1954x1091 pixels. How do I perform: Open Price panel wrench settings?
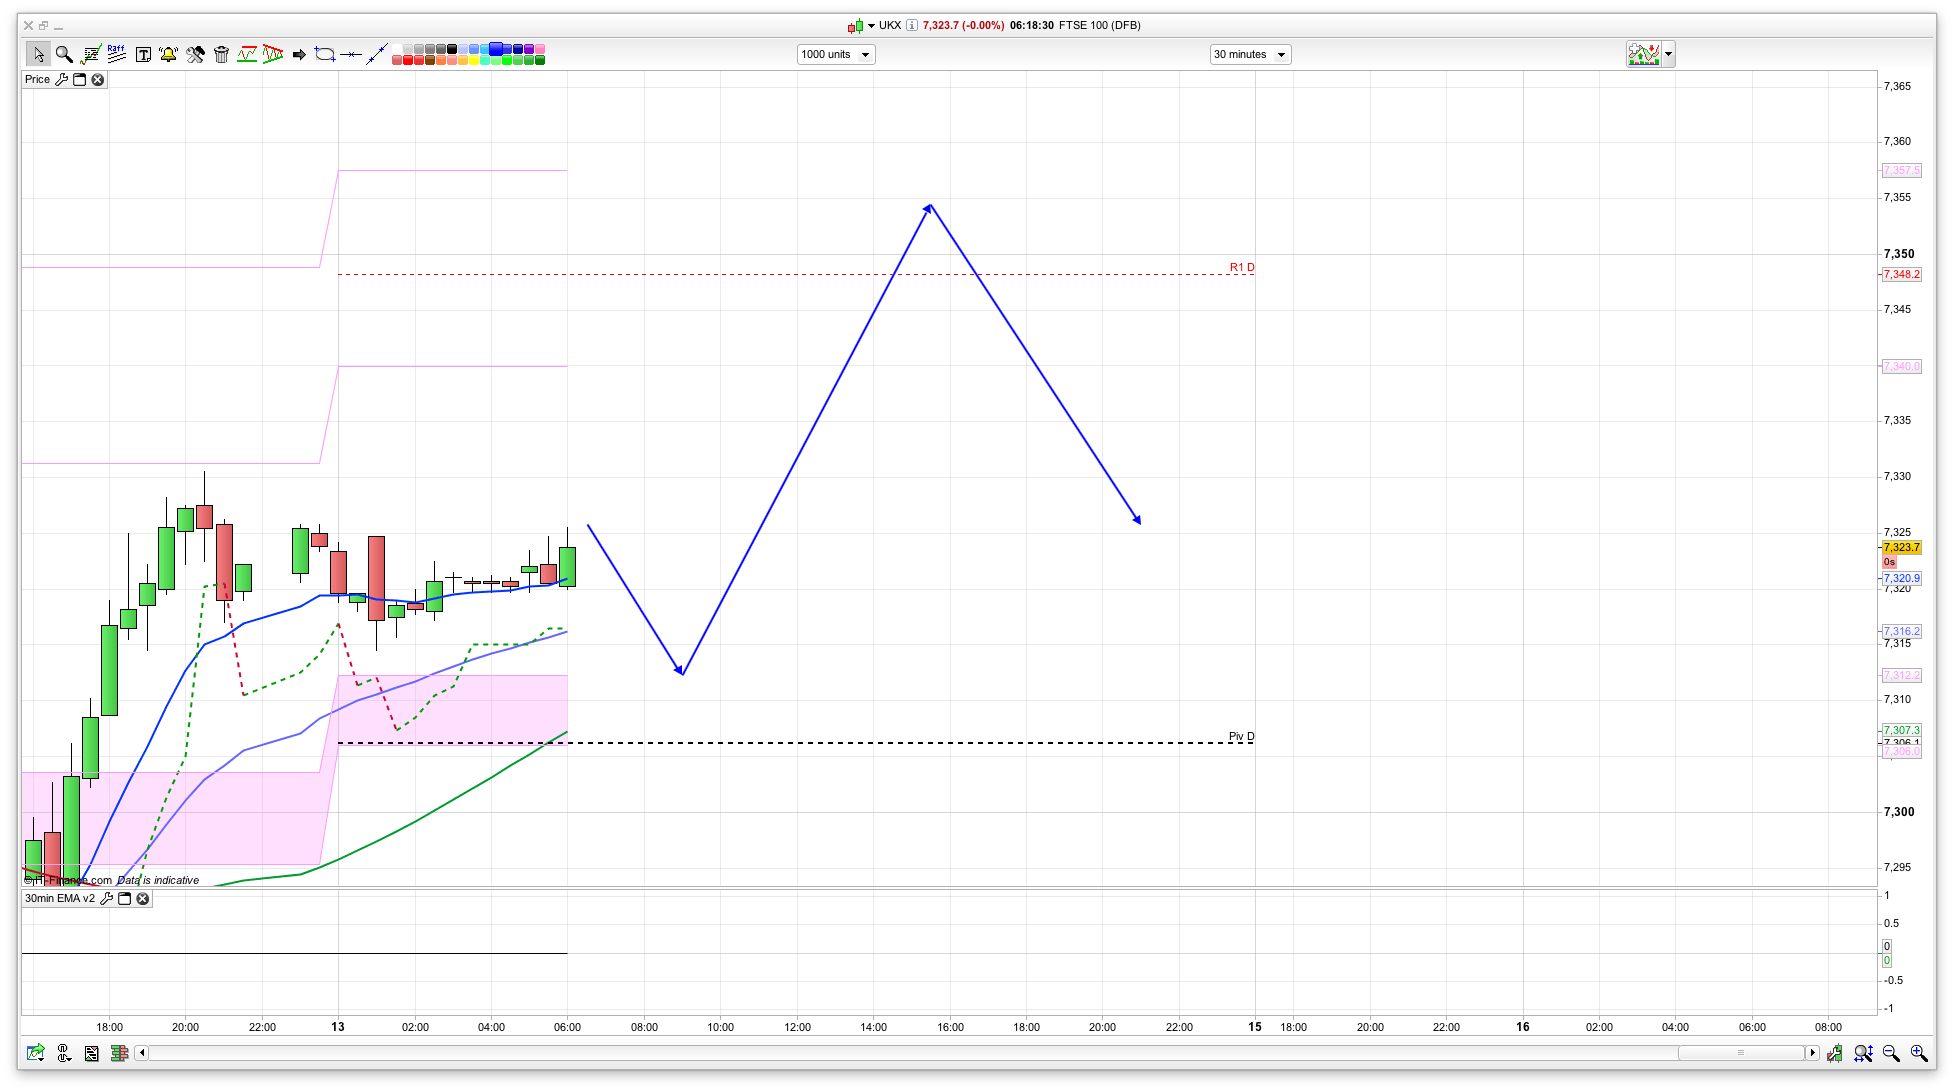click(x=62, y=79)
